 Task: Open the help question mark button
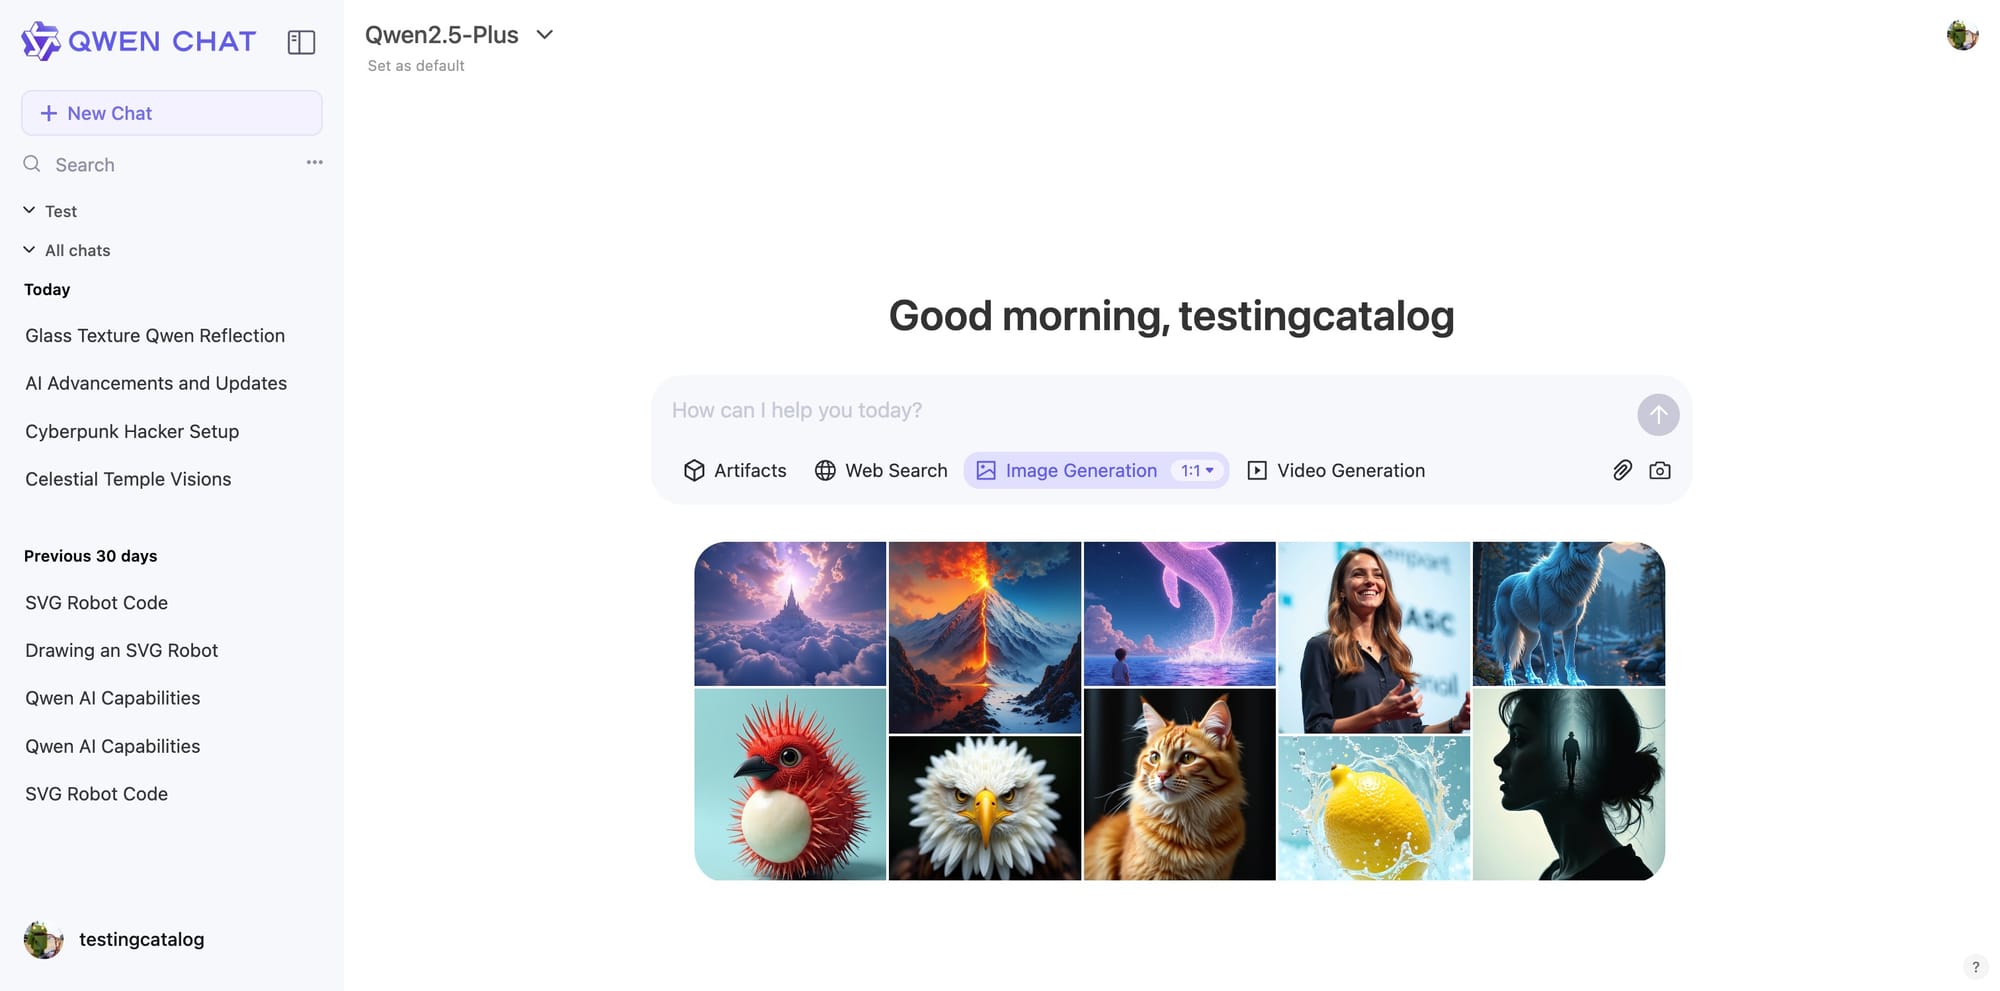1975,967
